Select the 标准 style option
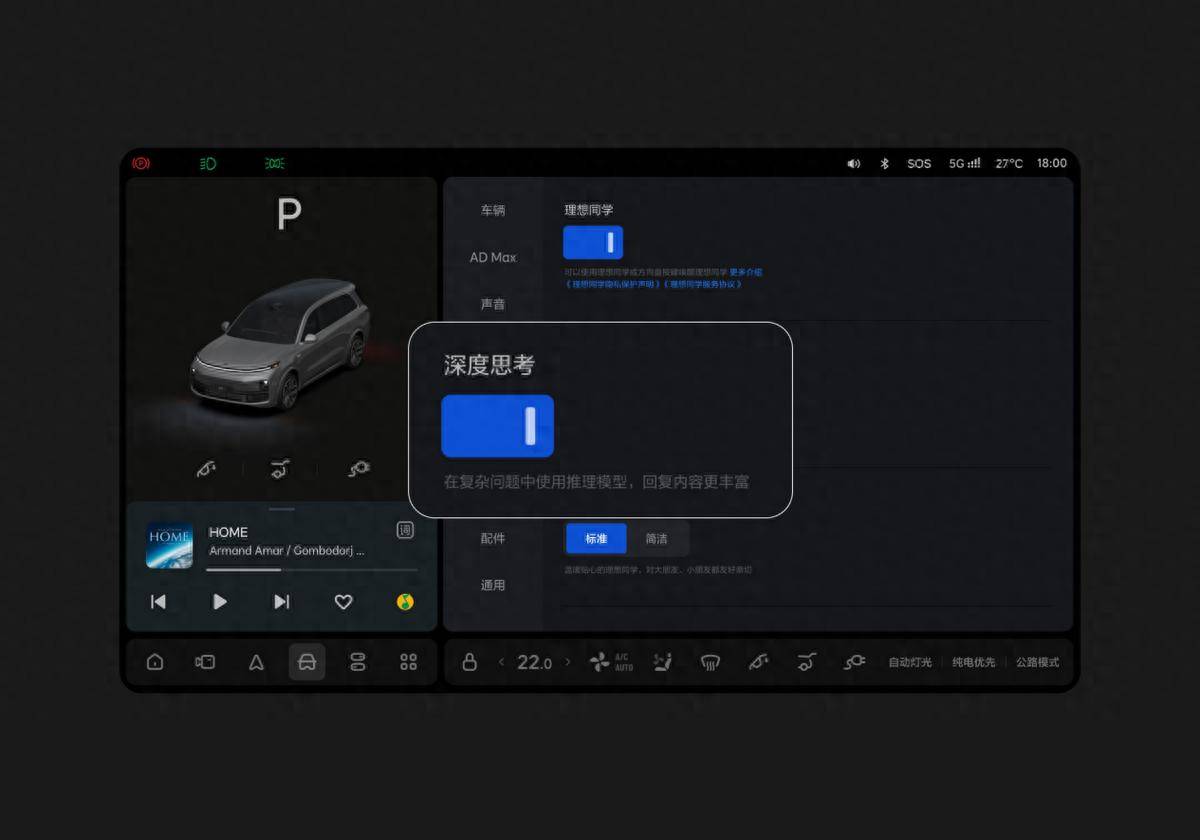The width and height of the screenshot is (1200, 840). (x=596, y=538)
